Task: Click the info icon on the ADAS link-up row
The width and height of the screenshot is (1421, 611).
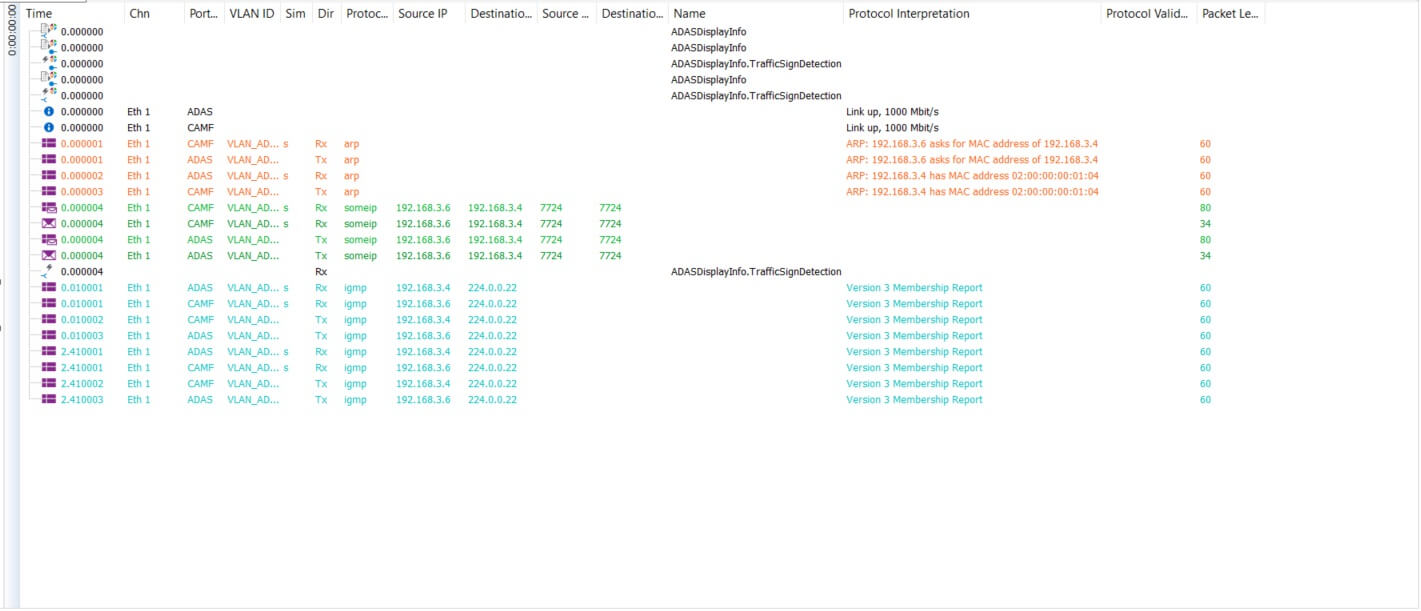Action: tap(49, 112)
